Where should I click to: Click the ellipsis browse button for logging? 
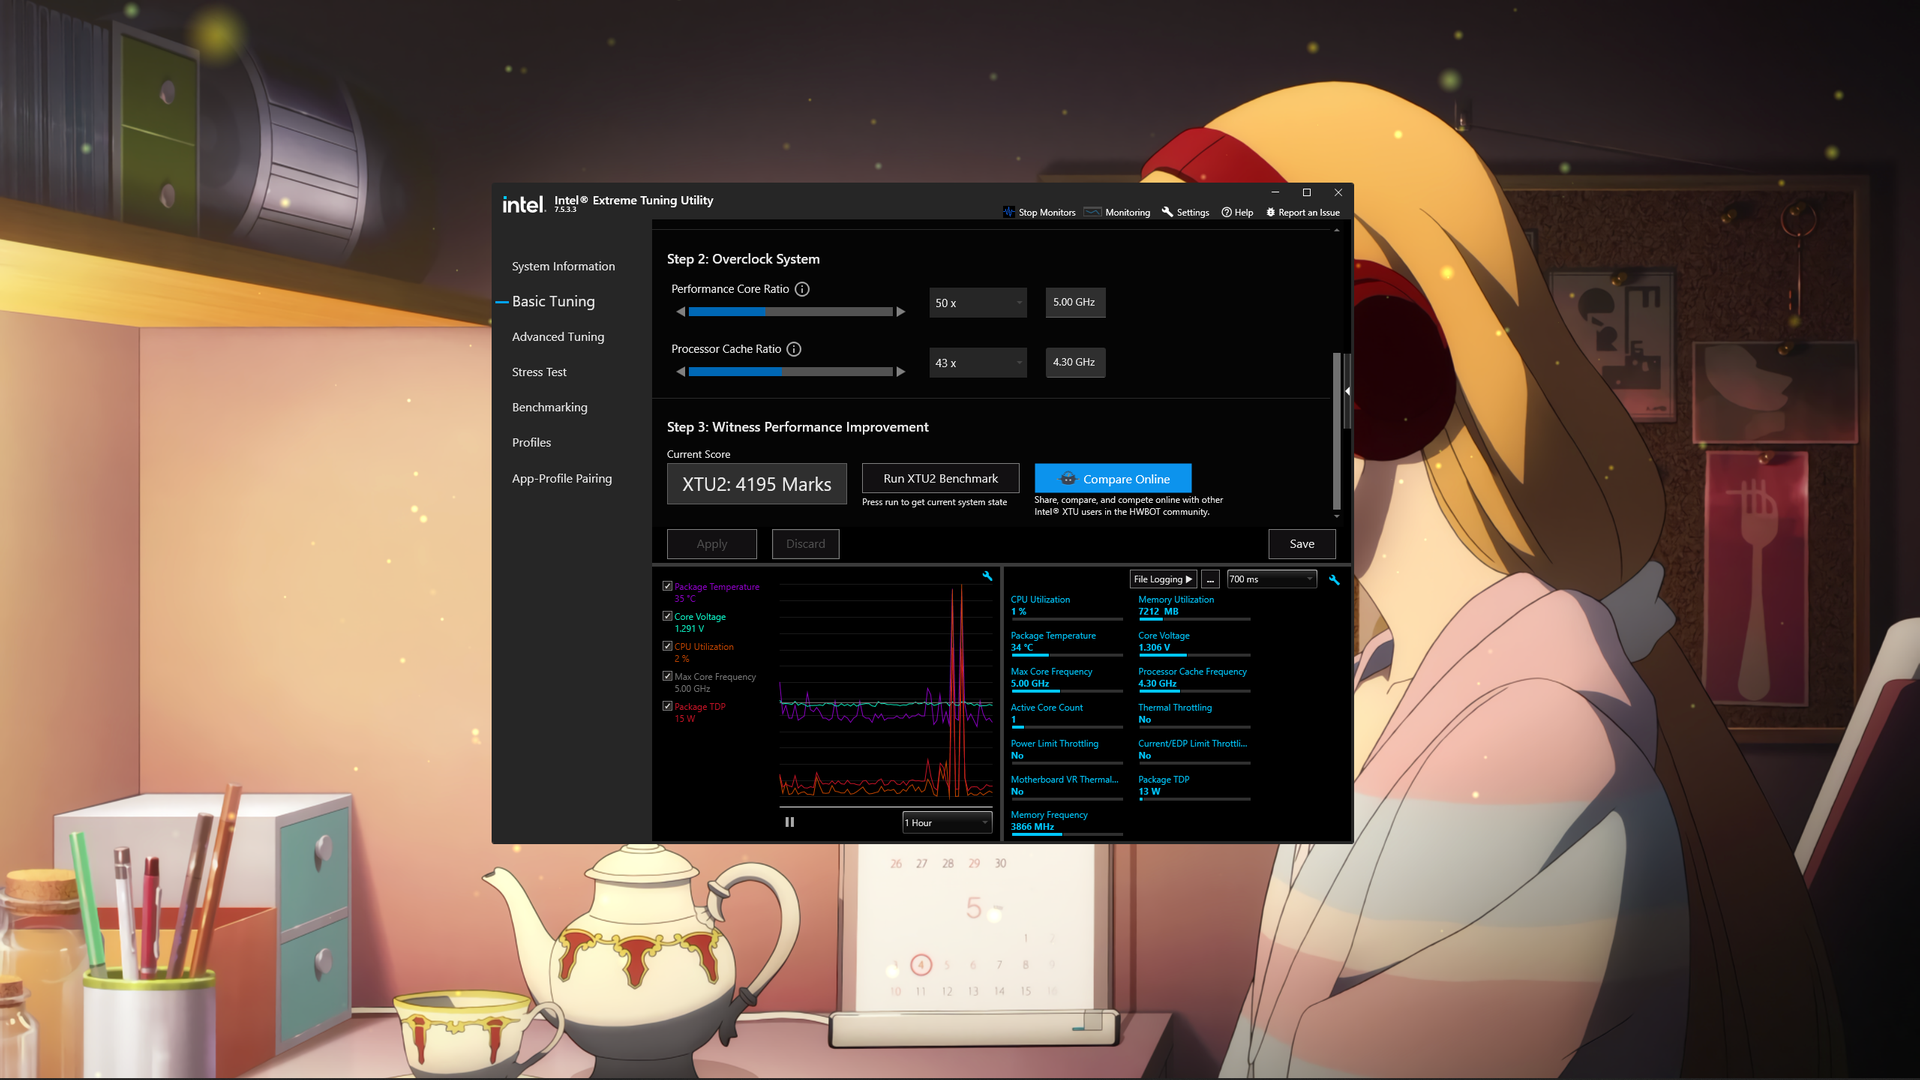(x=1210, y=579)
